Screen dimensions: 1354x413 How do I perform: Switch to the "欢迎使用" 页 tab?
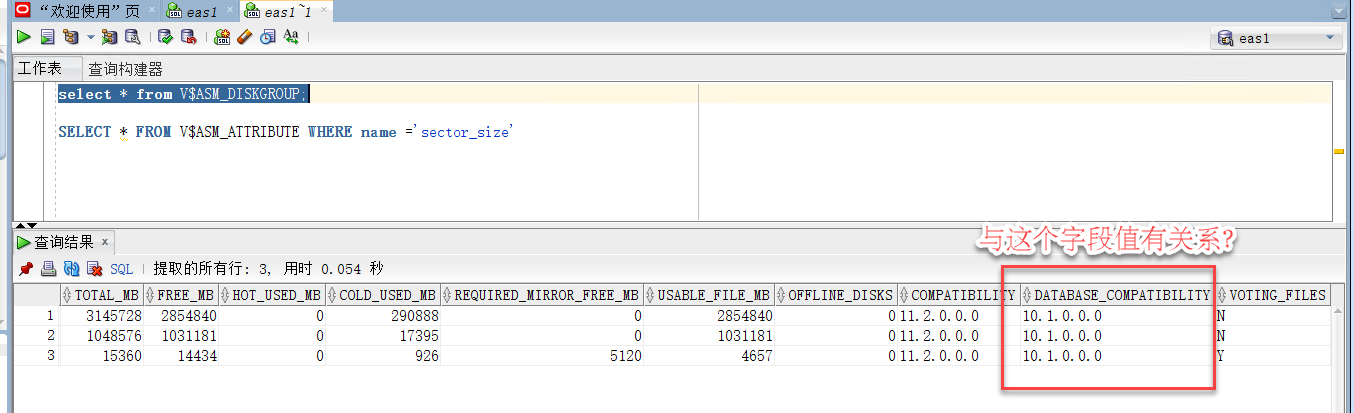88,11
